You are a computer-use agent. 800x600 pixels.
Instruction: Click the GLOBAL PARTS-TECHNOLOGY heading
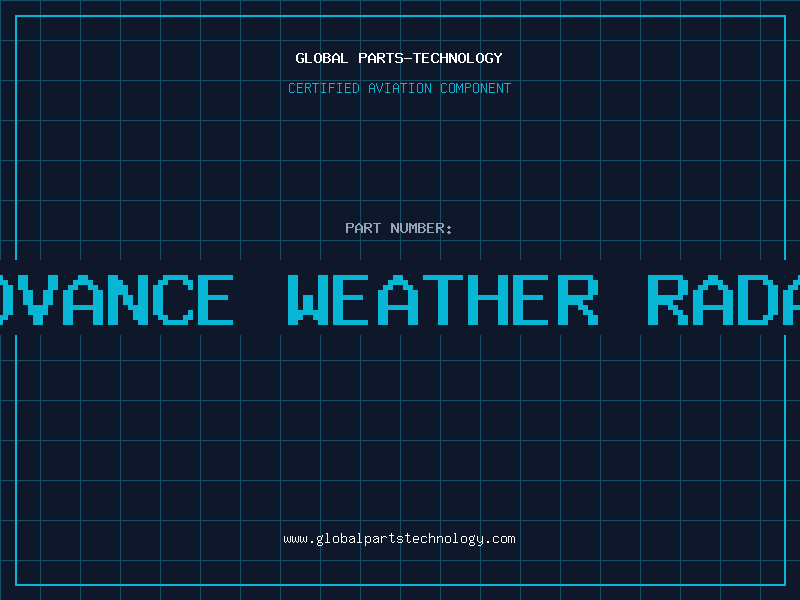point(399,58)
